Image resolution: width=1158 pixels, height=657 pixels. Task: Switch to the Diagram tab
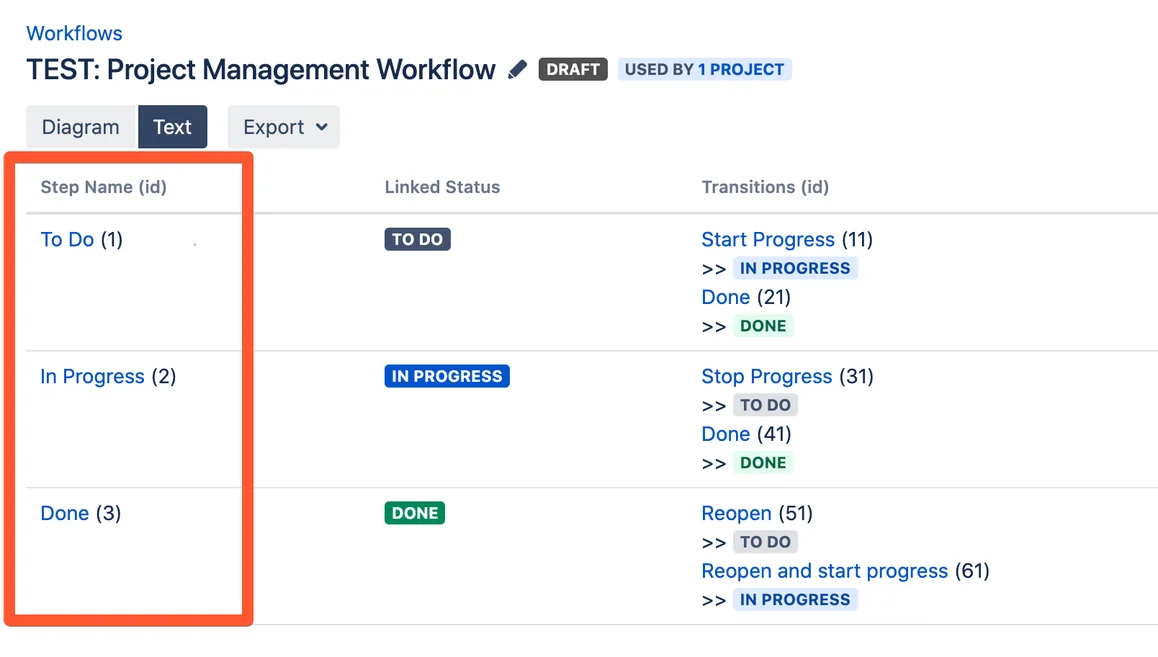tap(81, 127)
